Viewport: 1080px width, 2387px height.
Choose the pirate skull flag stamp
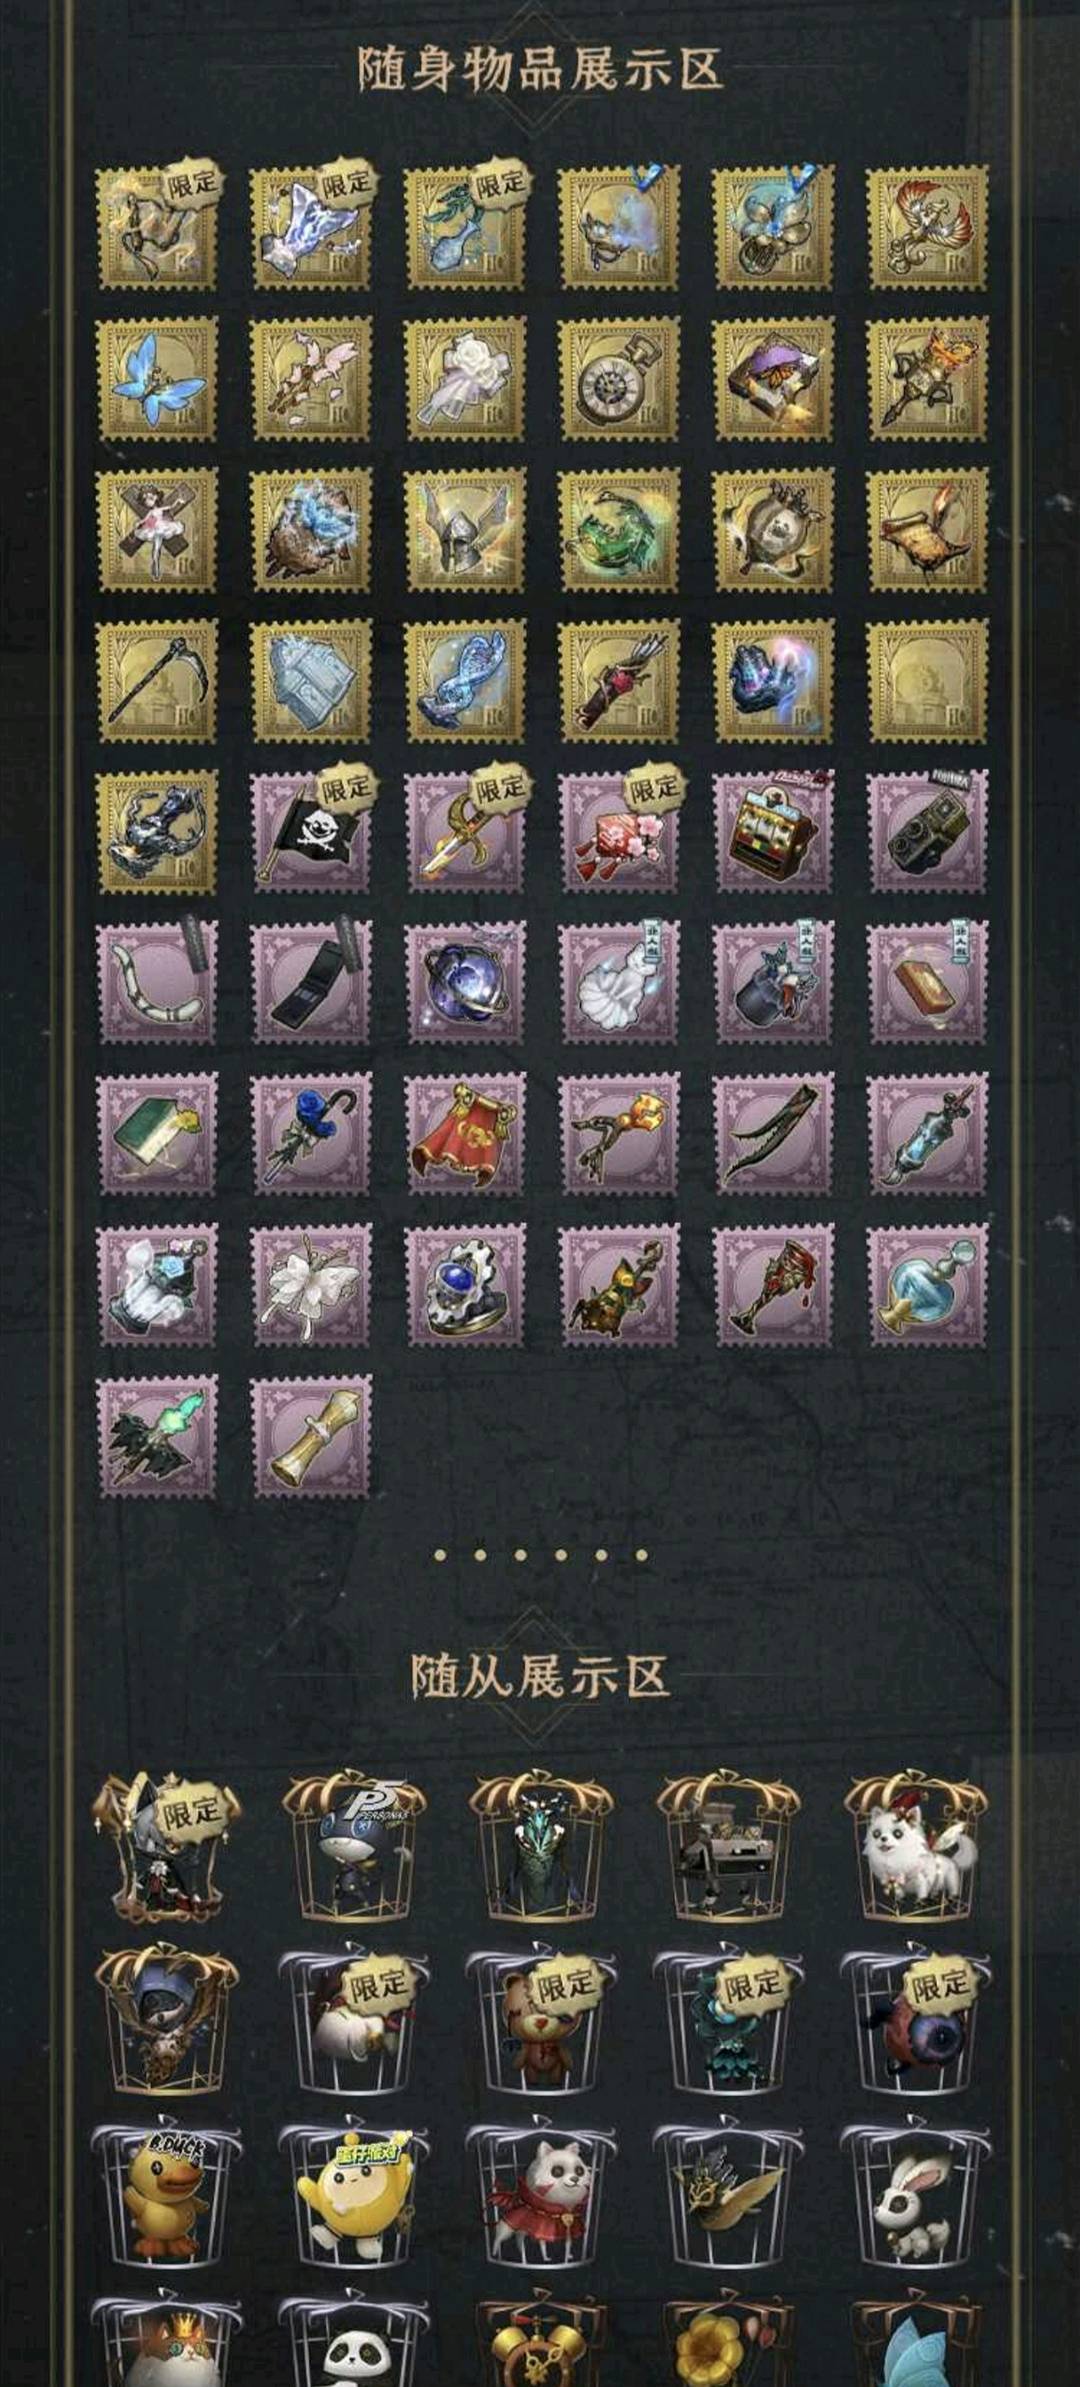coord(311,832)
